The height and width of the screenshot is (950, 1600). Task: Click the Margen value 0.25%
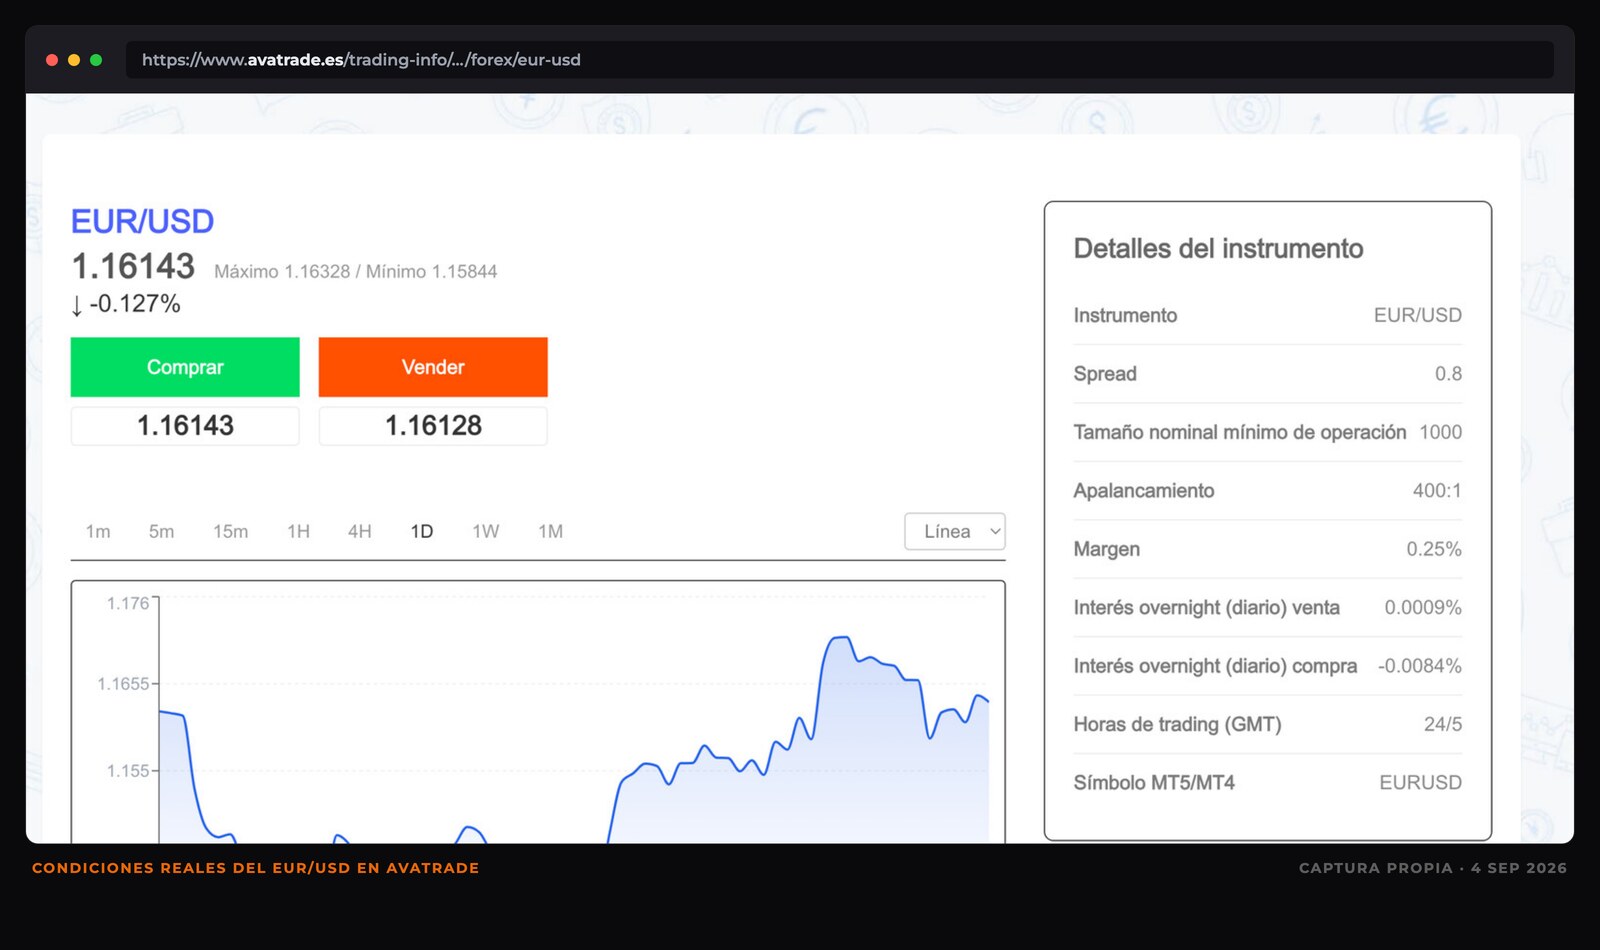point(1434,549)
